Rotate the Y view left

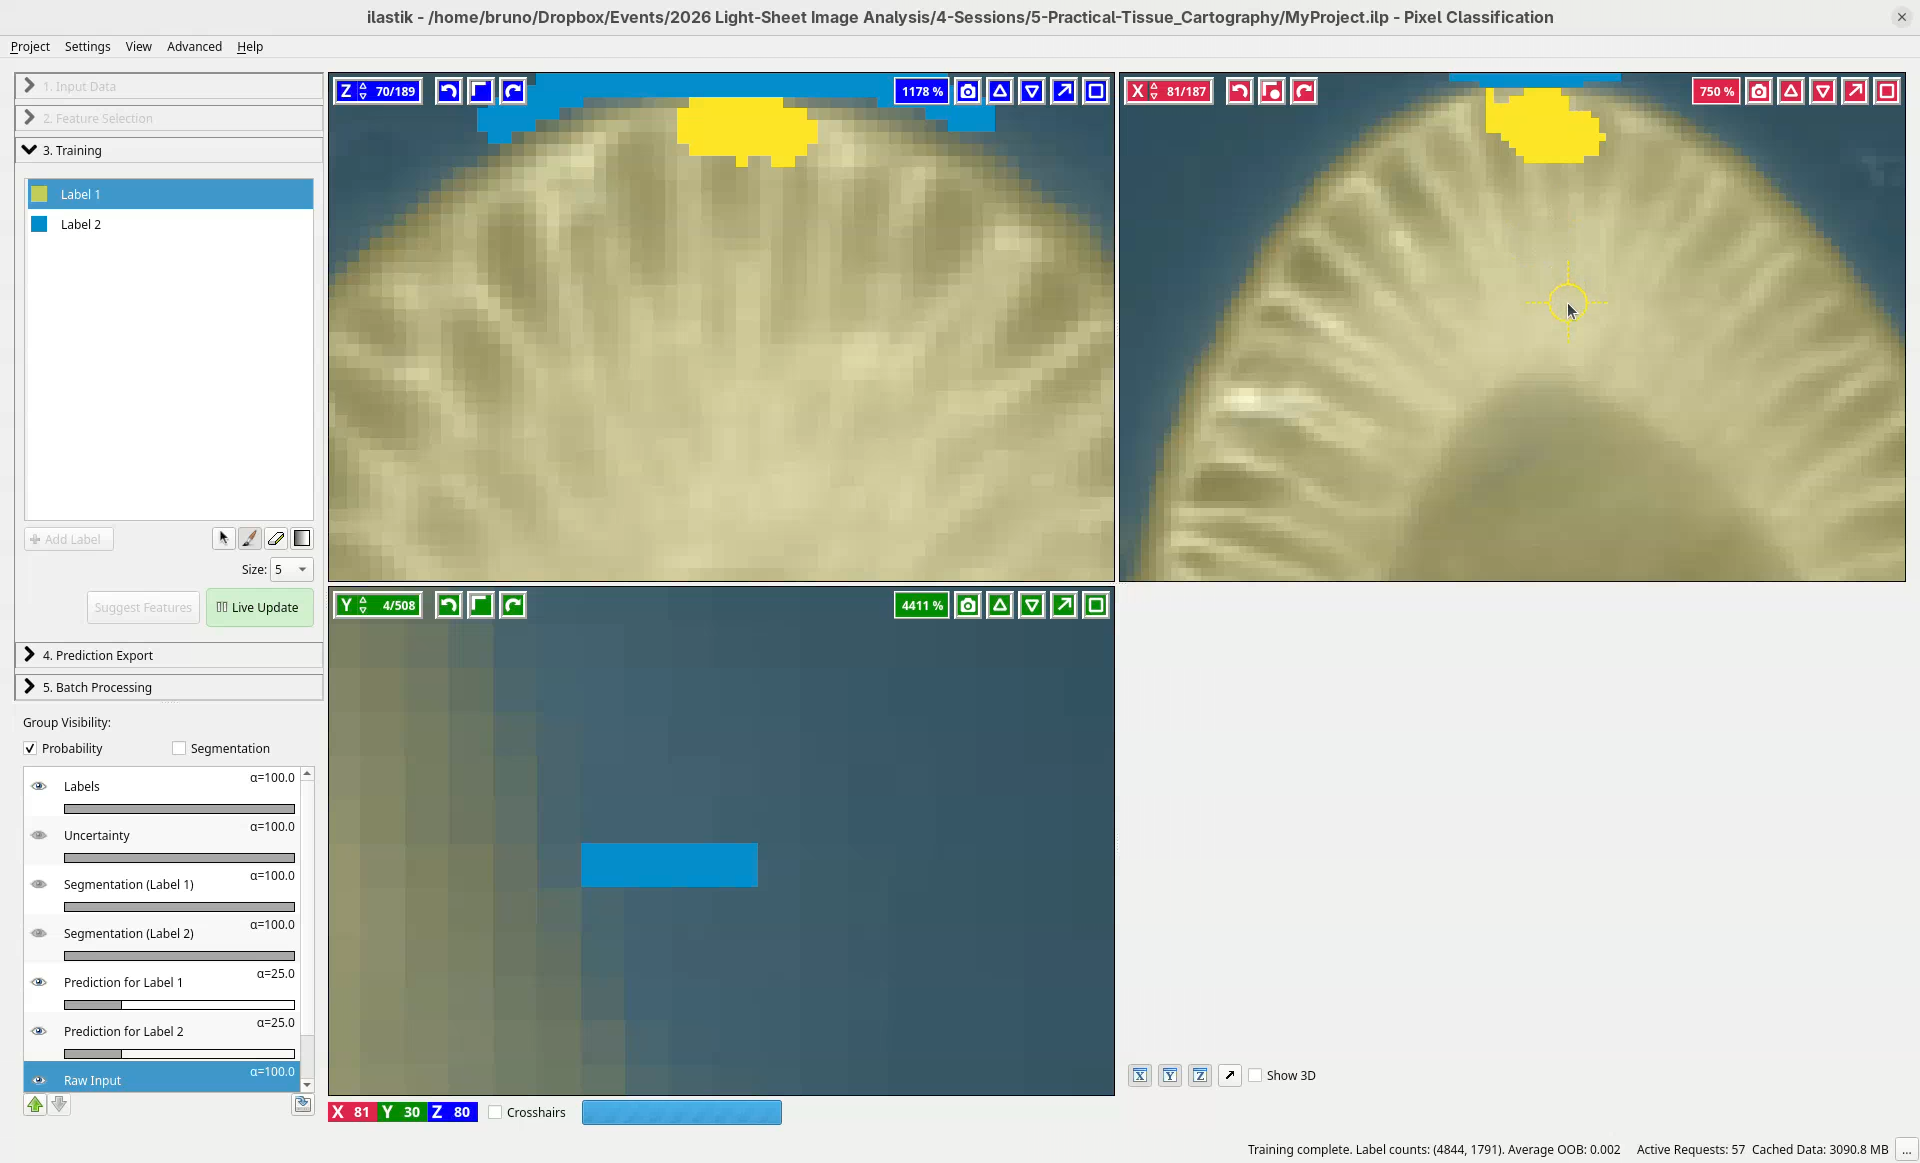pos(449,605)
